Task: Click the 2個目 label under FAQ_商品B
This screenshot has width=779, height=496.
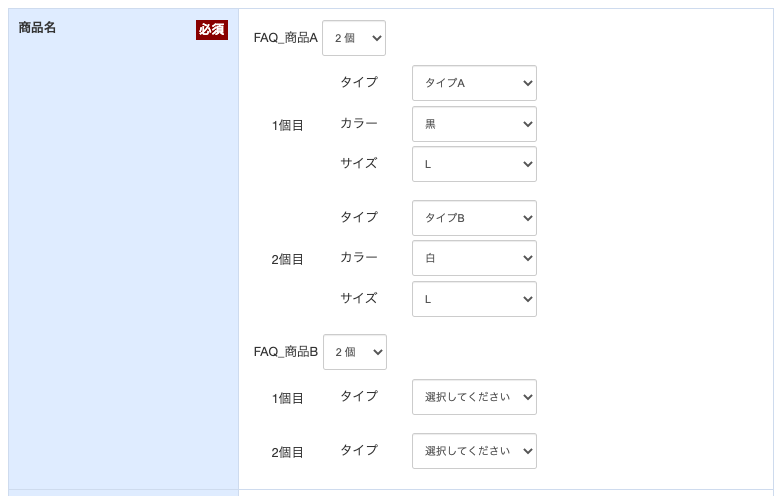Action: [287, 452]
